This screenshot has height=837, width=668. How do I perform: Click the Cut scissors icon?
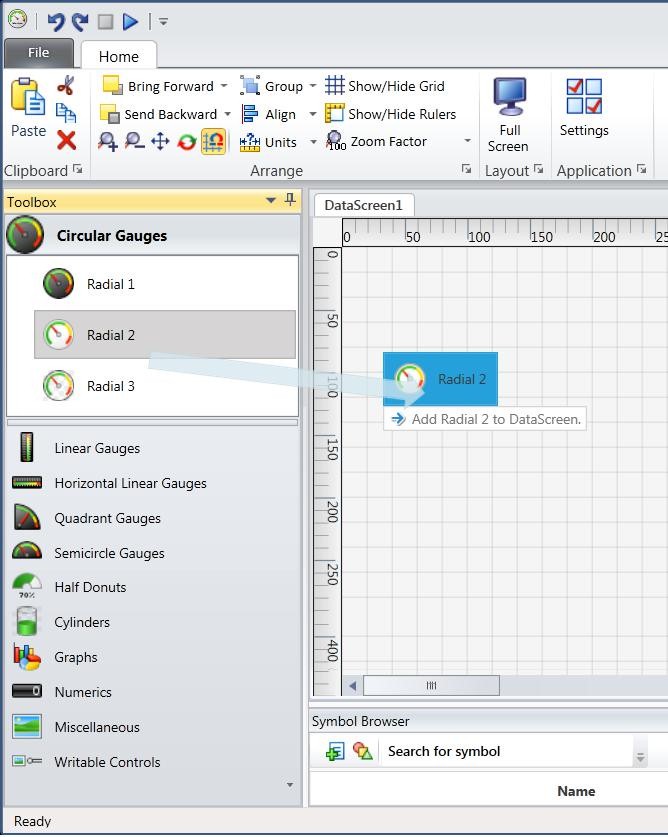66,85
